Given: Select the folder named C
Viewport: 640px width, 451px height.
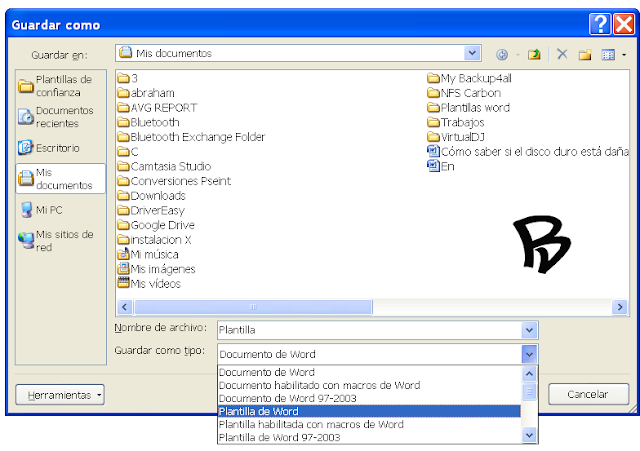Looking at the screenshot, I should (x=128, y=152).
